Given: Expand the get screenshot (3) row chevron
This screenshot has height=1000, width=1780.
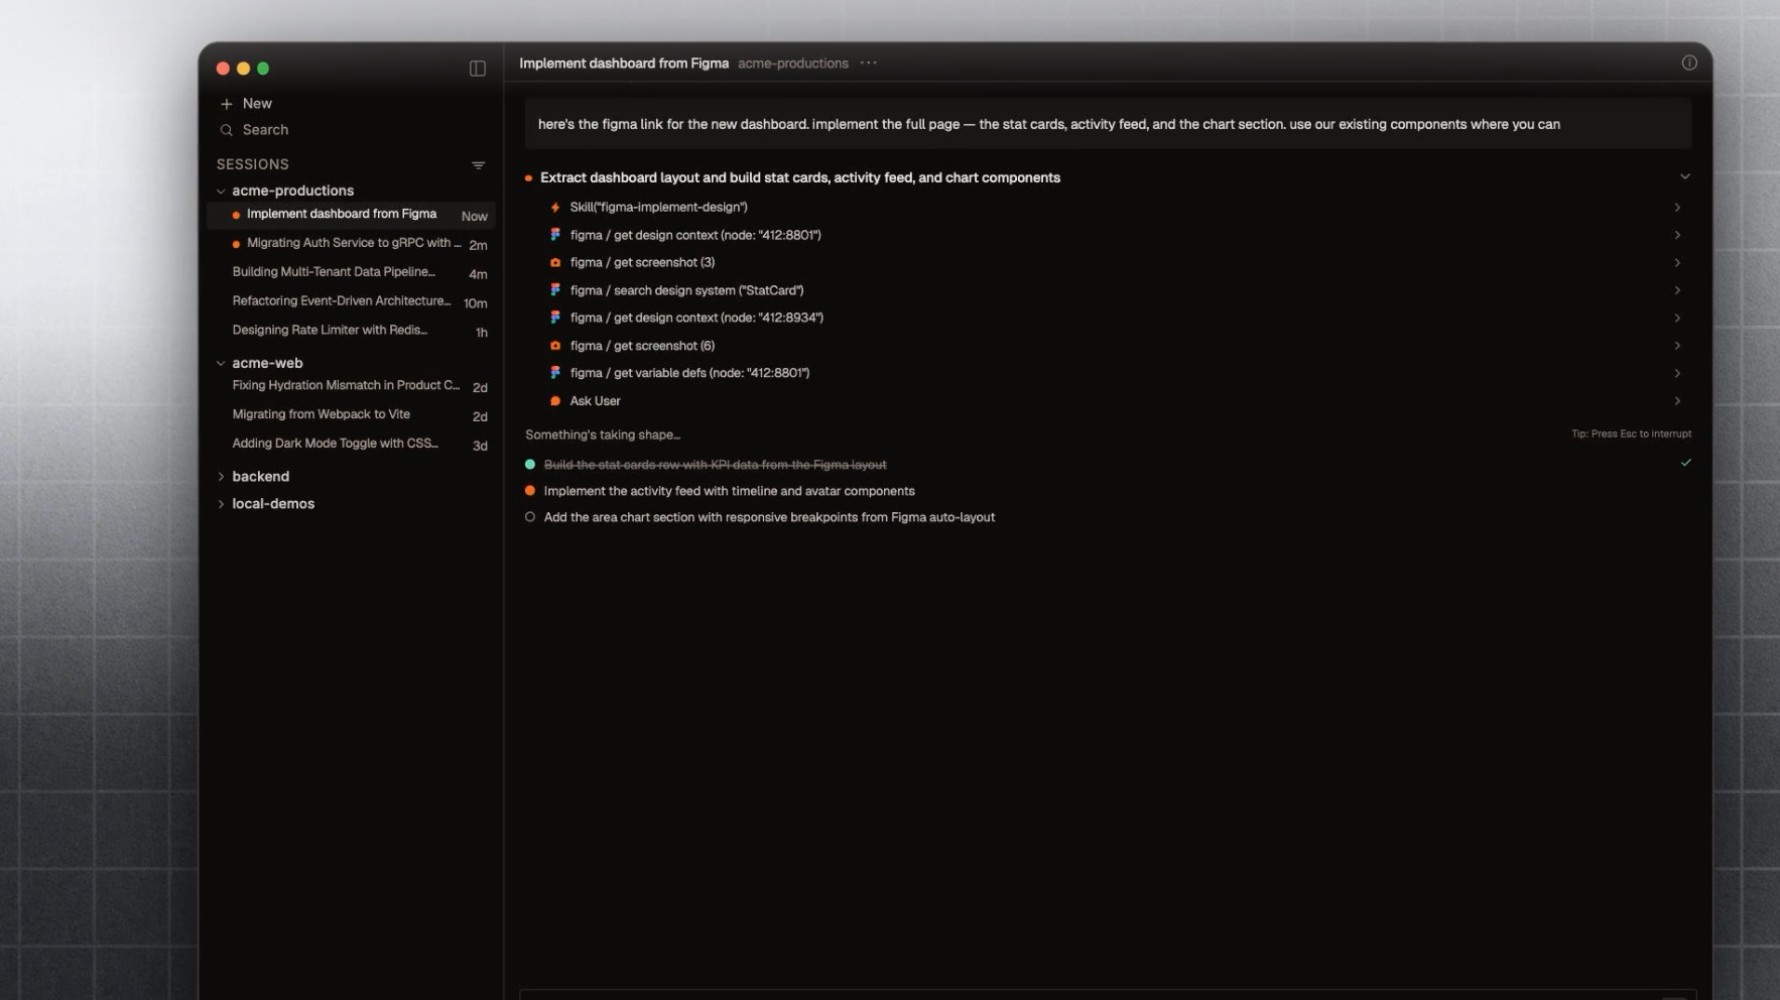Looking at the screenshot, I should pos(1677,263).
